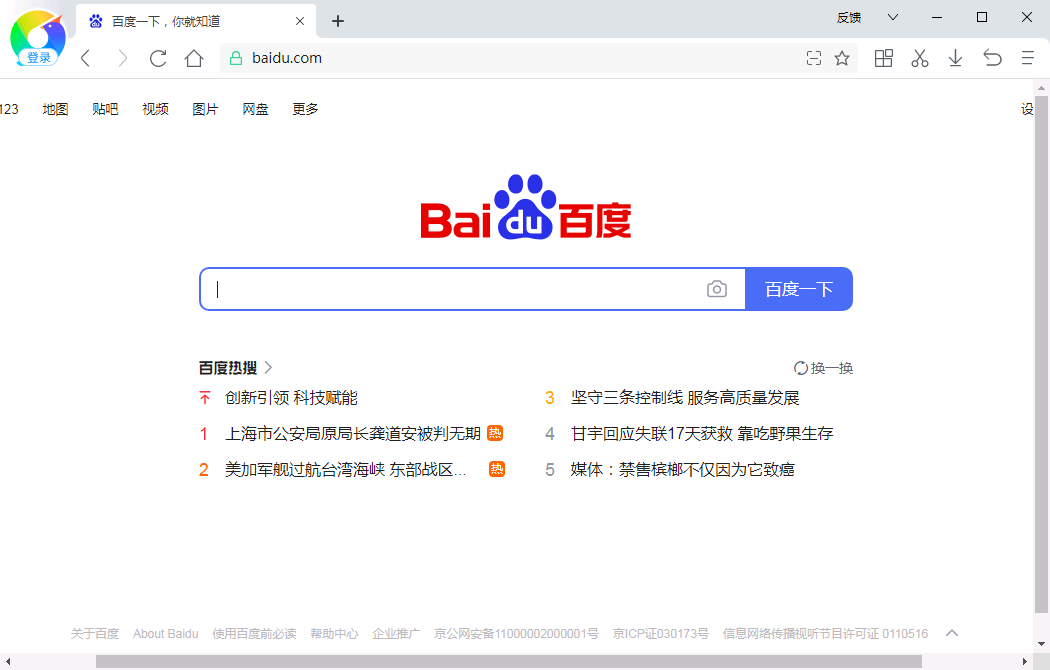Open 视频 in top navigation
The height and width of the screenshot is (670, 1050).
[x=155, y=109]
